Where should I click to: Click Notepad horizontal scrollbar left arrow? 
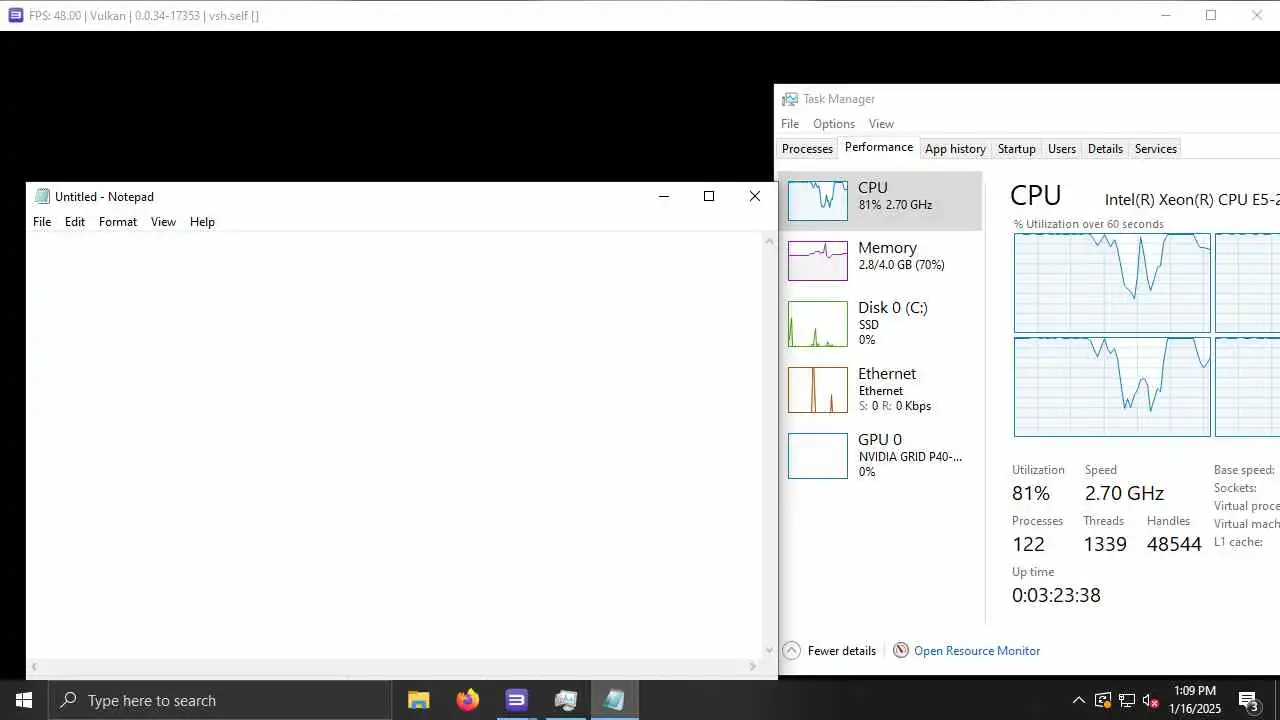pos(34,666)
